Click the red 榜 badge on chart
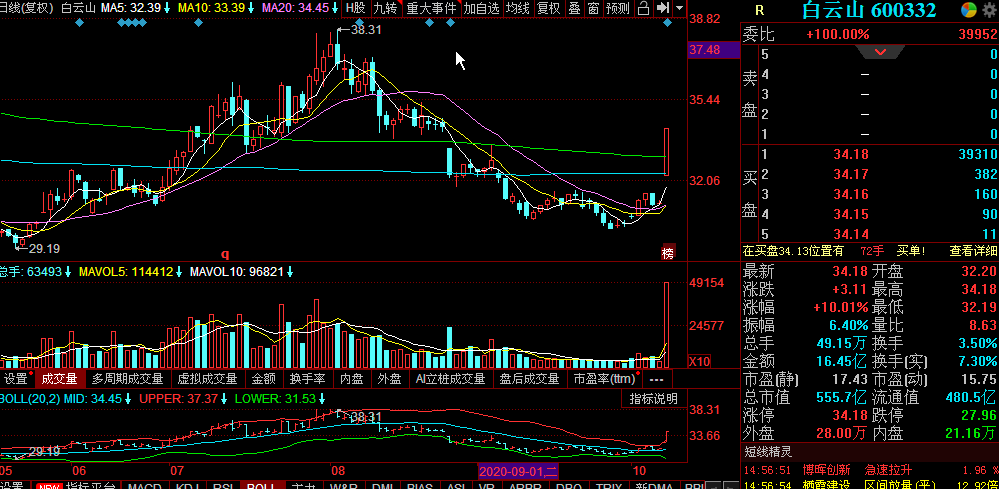Image resolution: width=999 pixels, height=489 pixels. (x=668, y=252)
